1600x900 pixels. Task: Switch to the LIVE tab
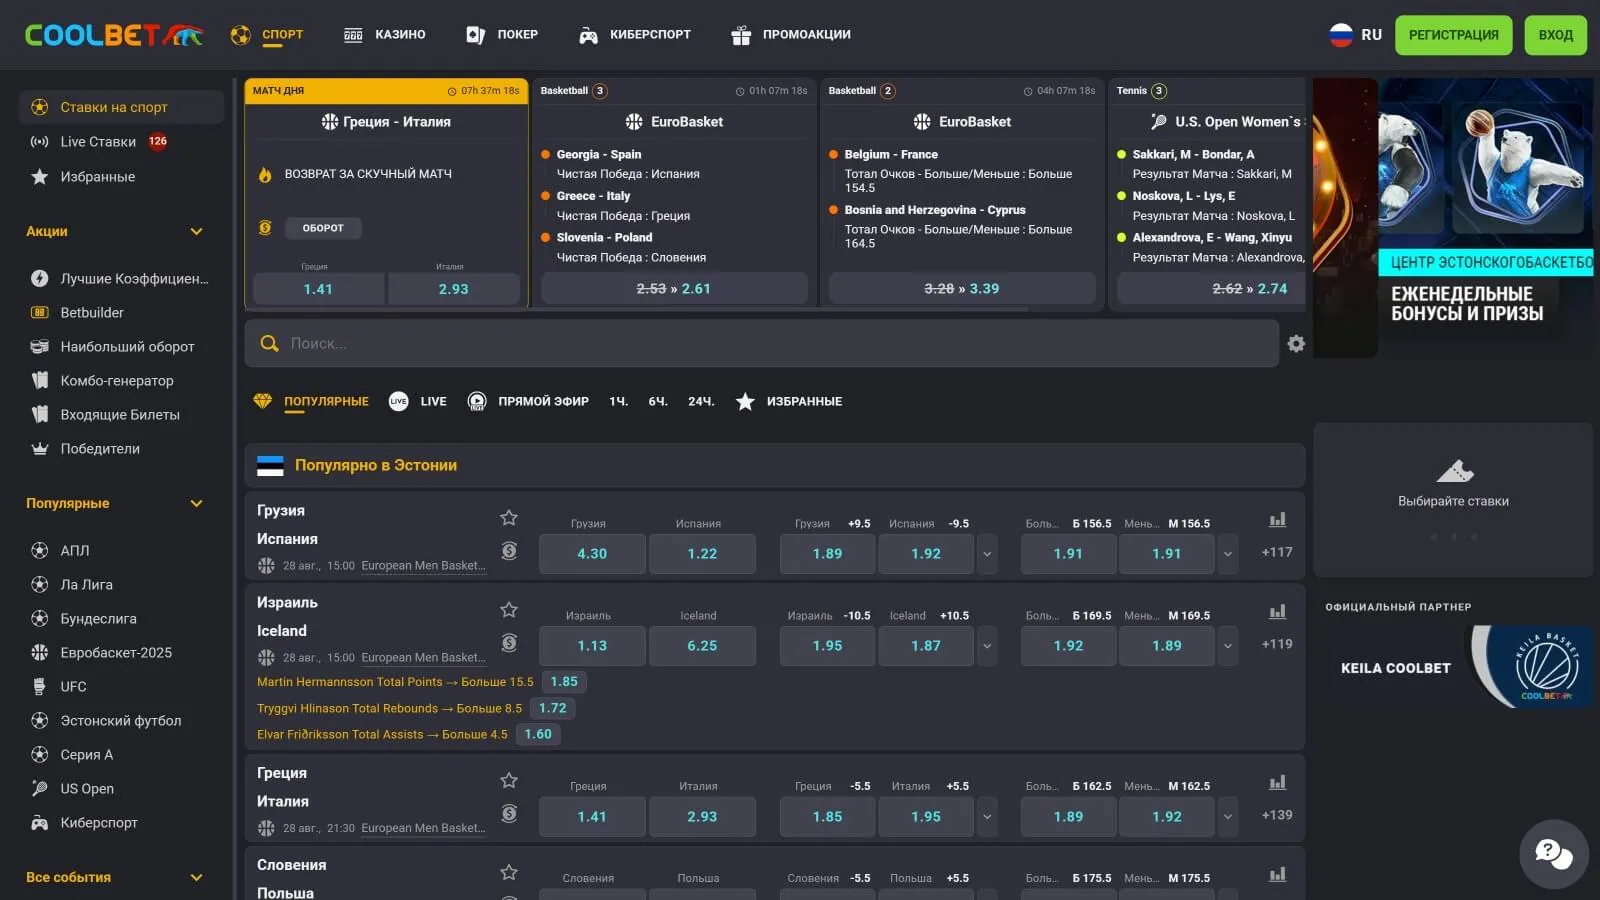tap(418, 402)
